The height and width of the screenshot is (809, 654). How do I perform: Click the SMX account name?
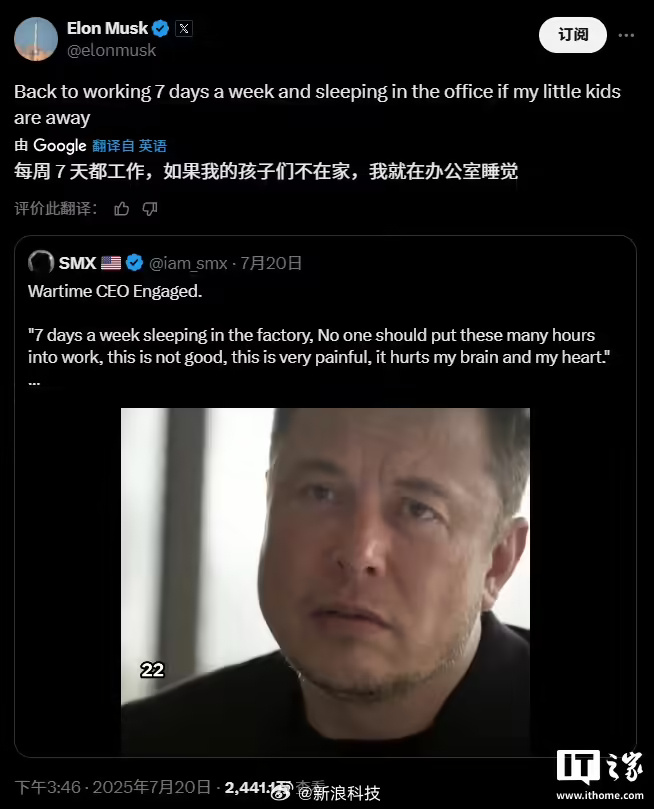77,263
